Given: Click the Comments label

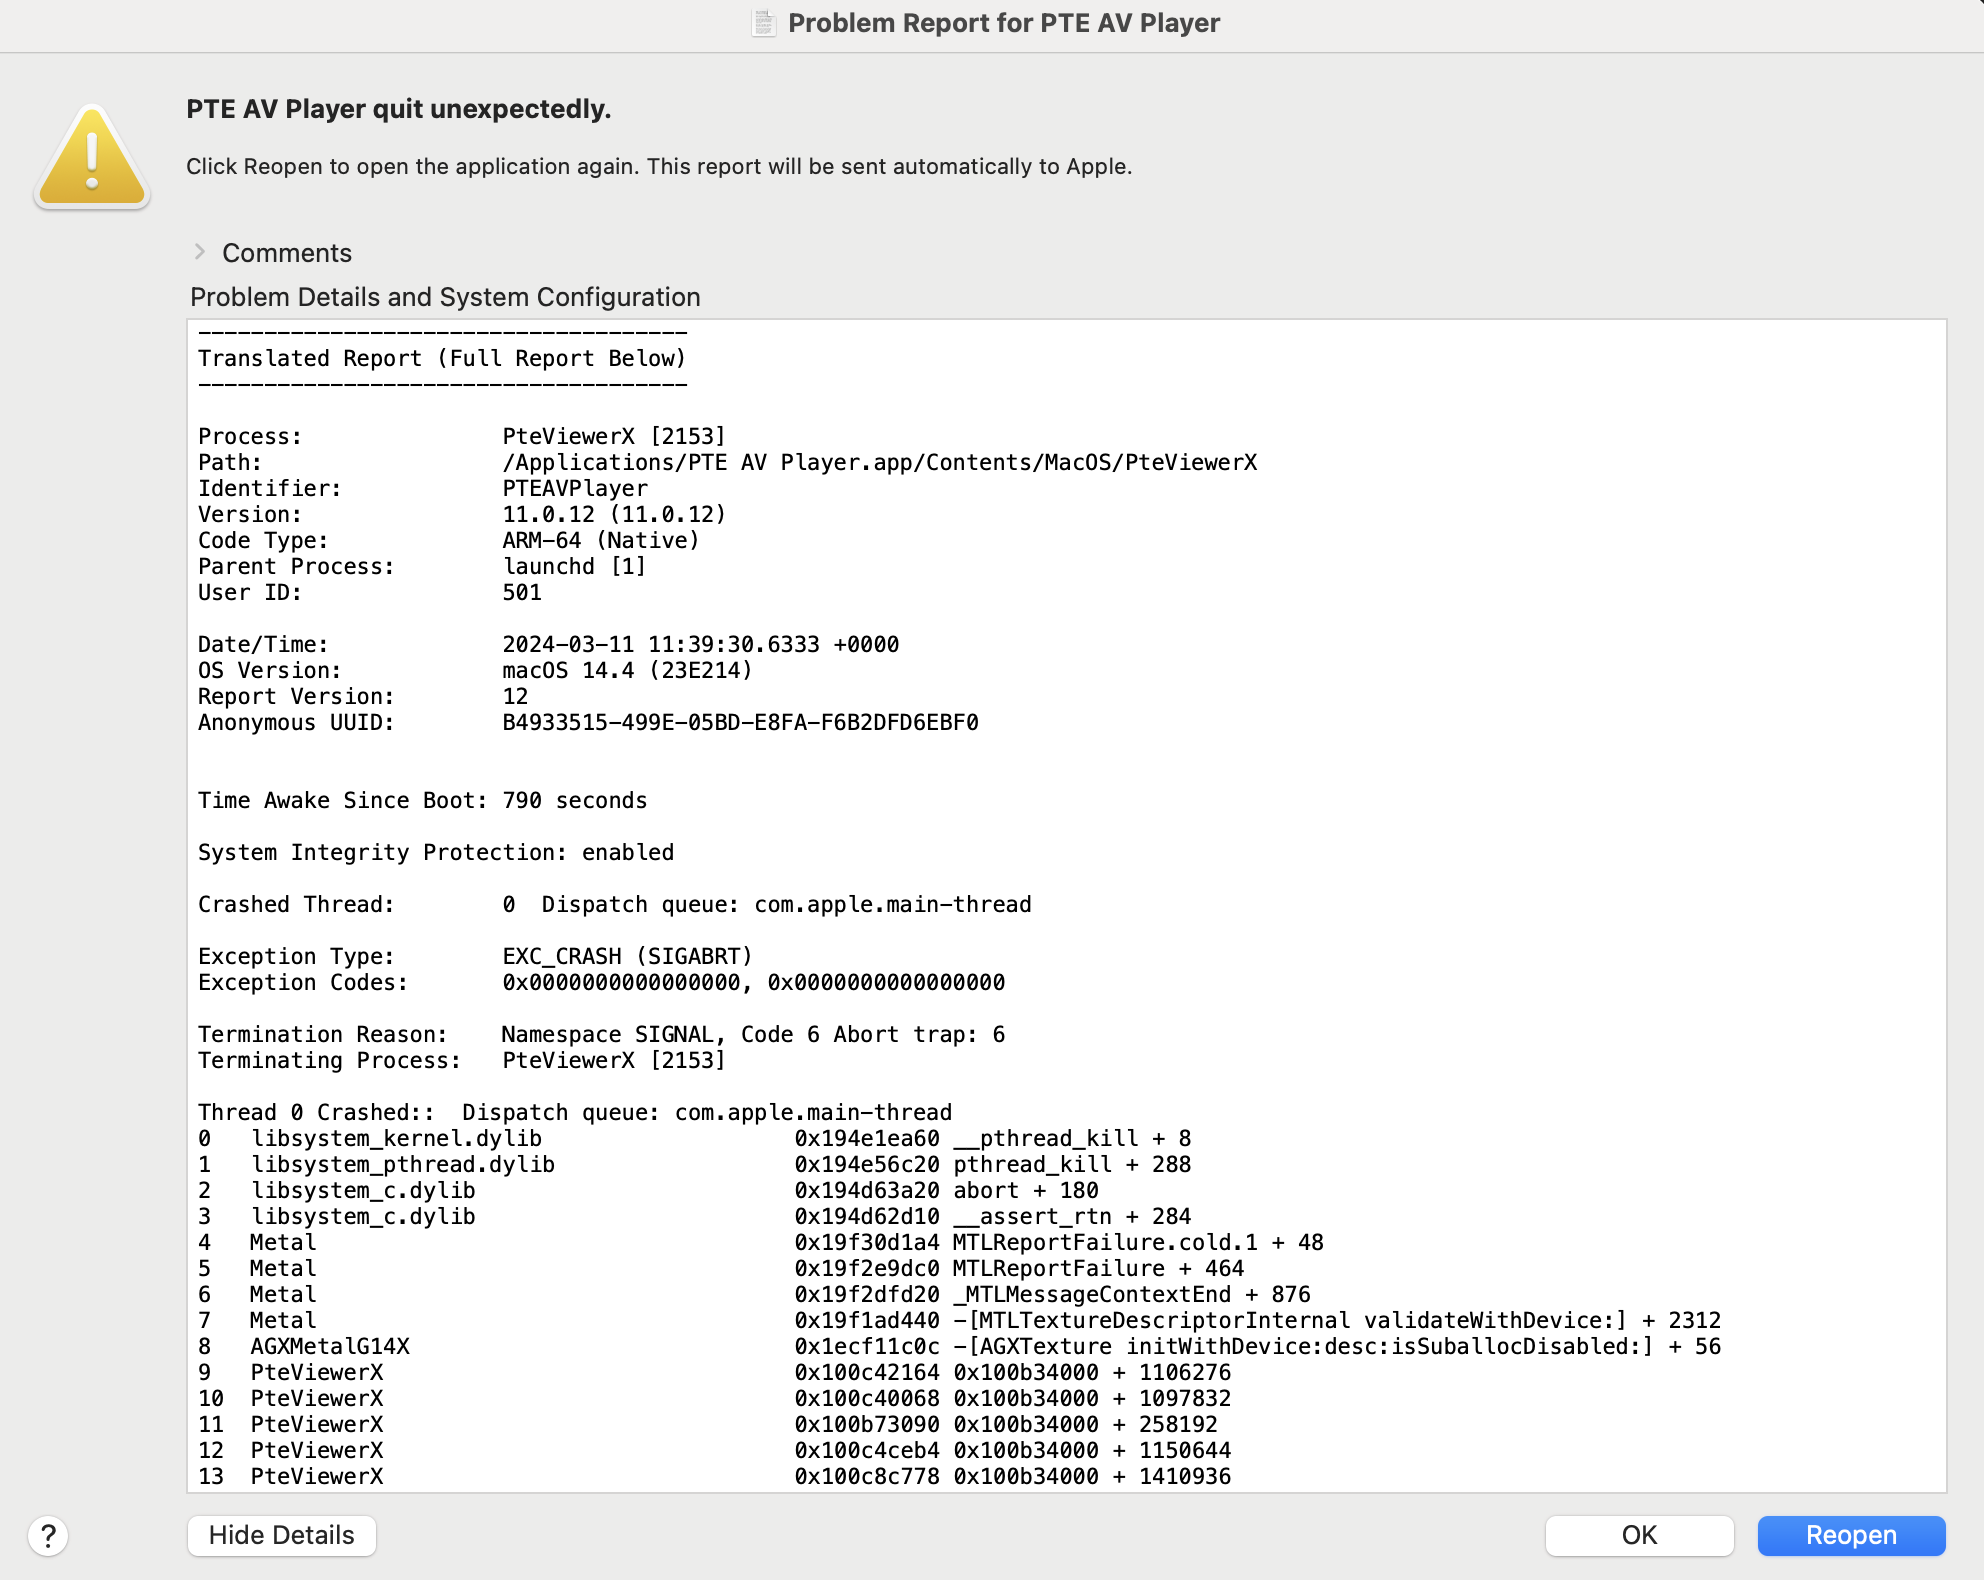Looking at the screenshot, I should [286, 253].
